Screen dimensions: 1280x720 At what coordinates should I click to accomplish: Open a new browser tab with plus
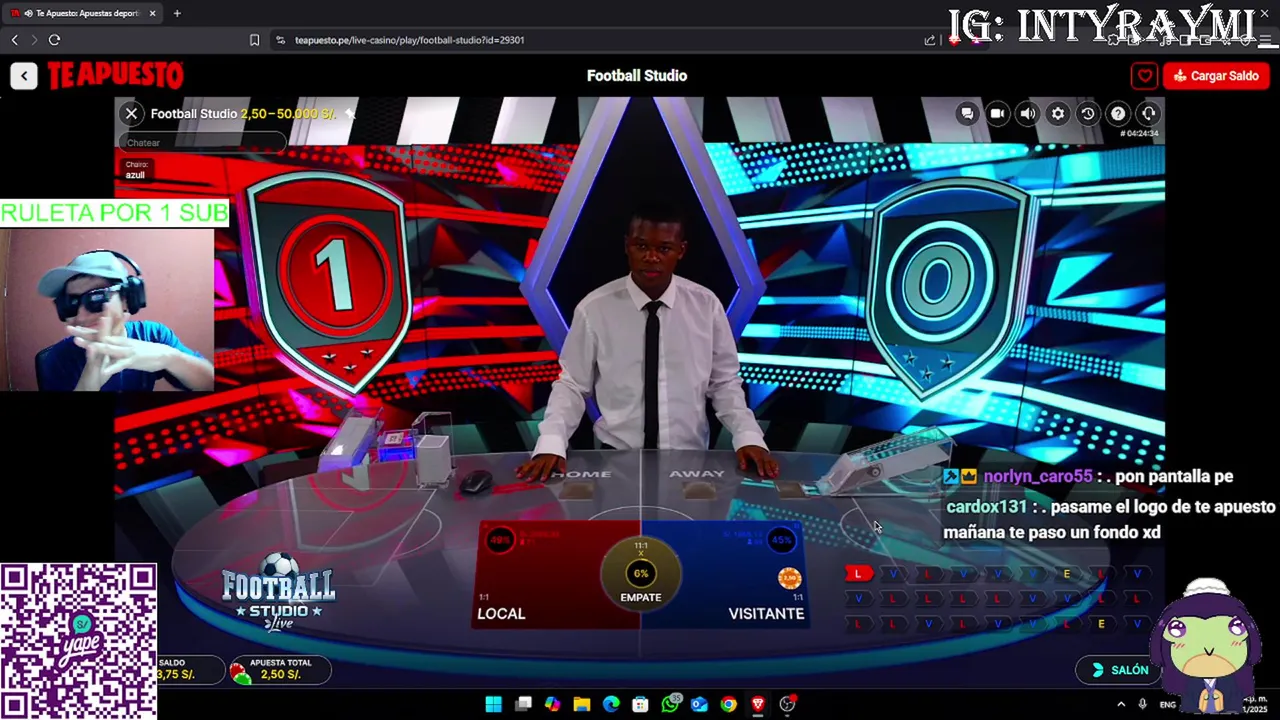(x=177, y=13)
